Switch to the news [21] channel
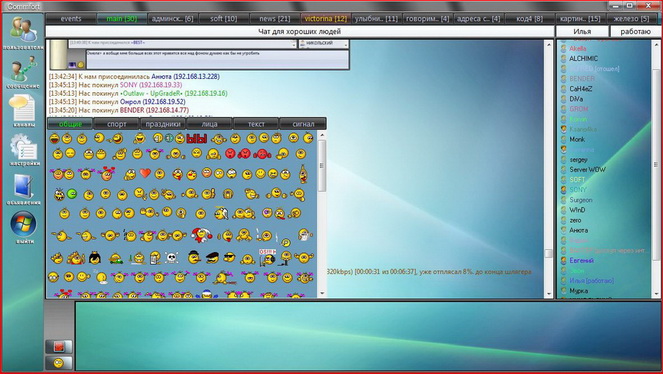Screen dimensions: 663x374 275,19
